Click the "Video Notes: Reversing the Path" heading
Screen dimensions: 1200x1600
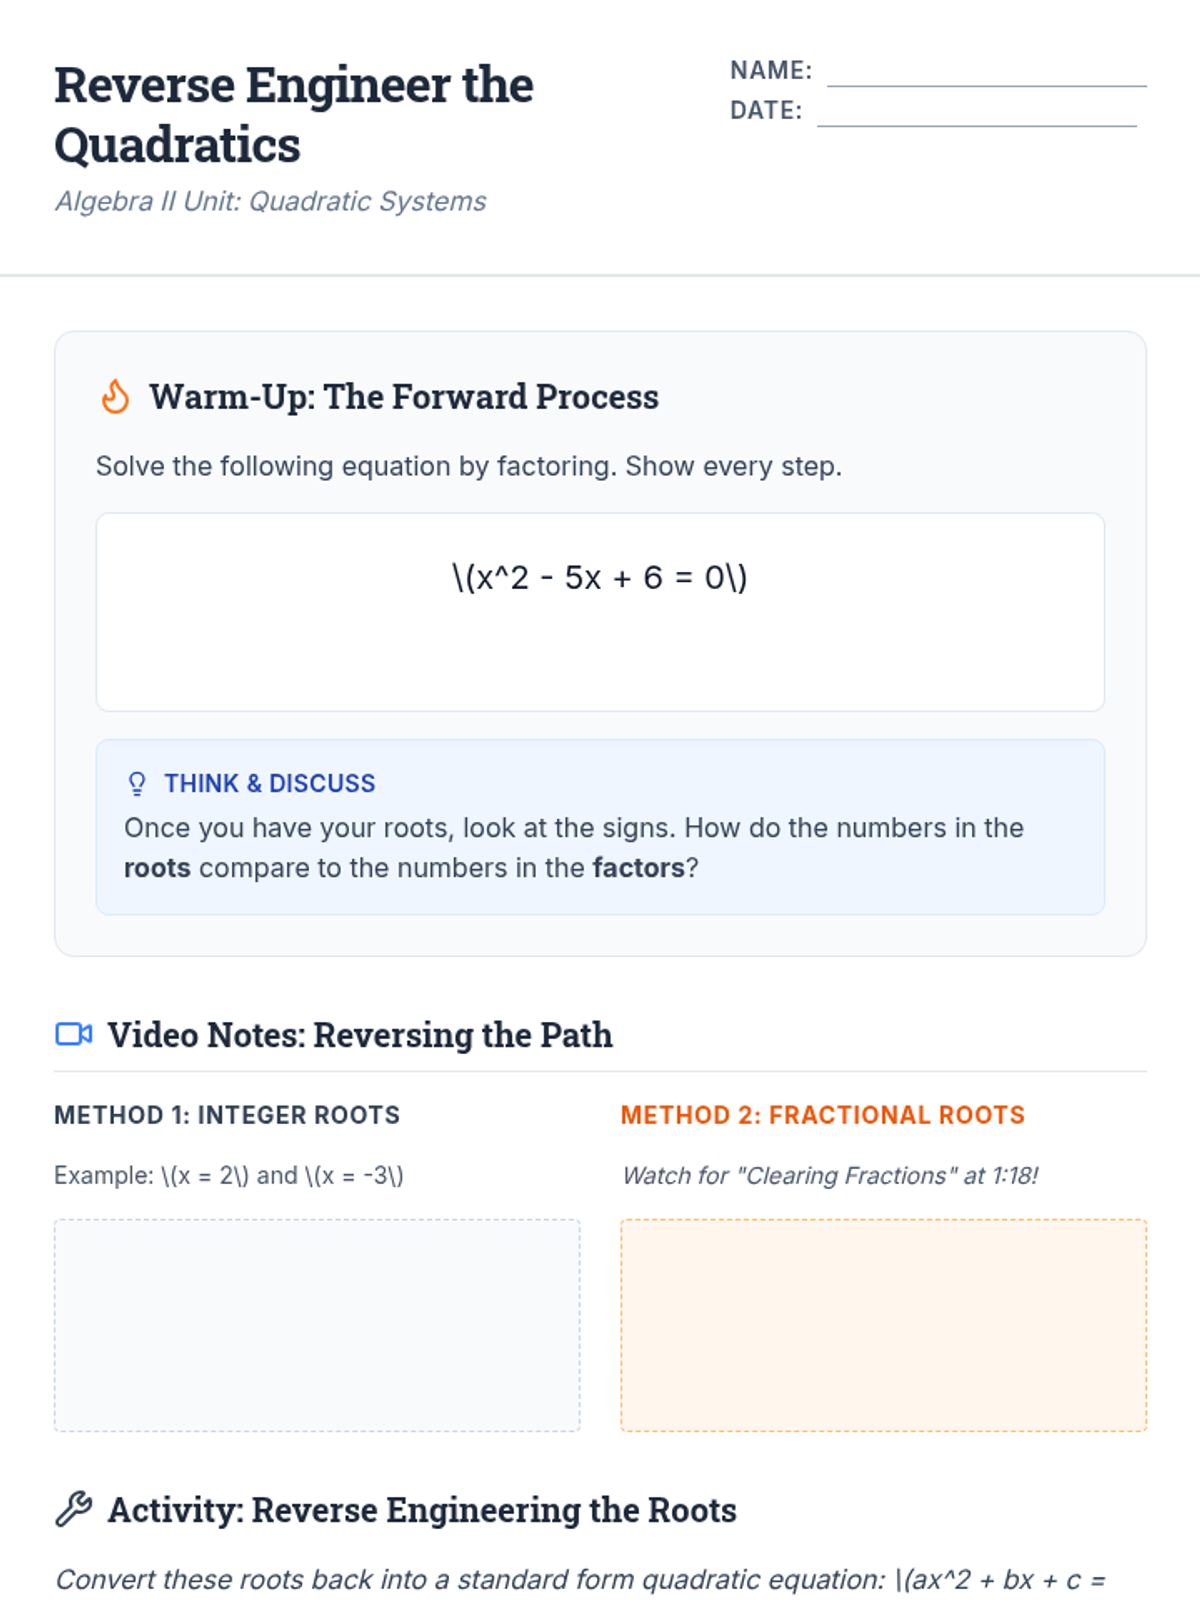coord(360,1035)
